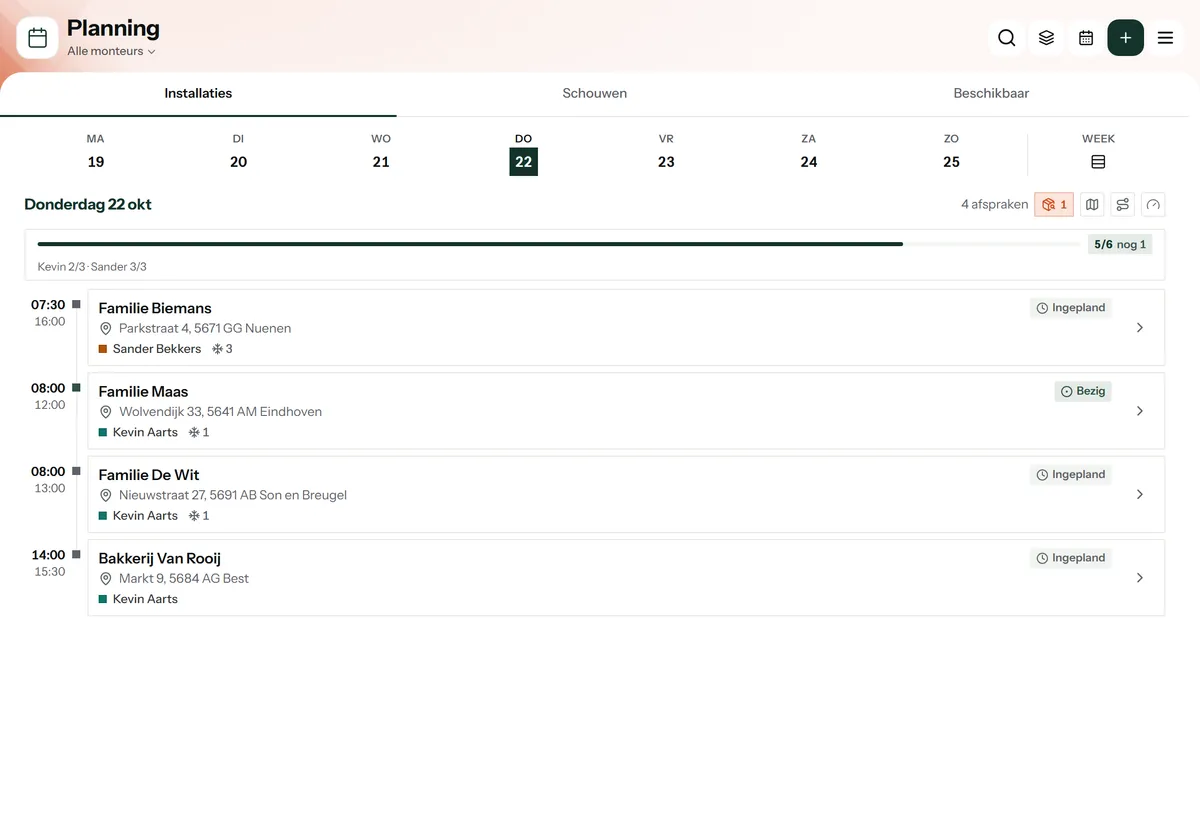The width and height of the screenshot is (1200, 834).
Task: Click the route icon next to map
Action: pos(1123,204)
